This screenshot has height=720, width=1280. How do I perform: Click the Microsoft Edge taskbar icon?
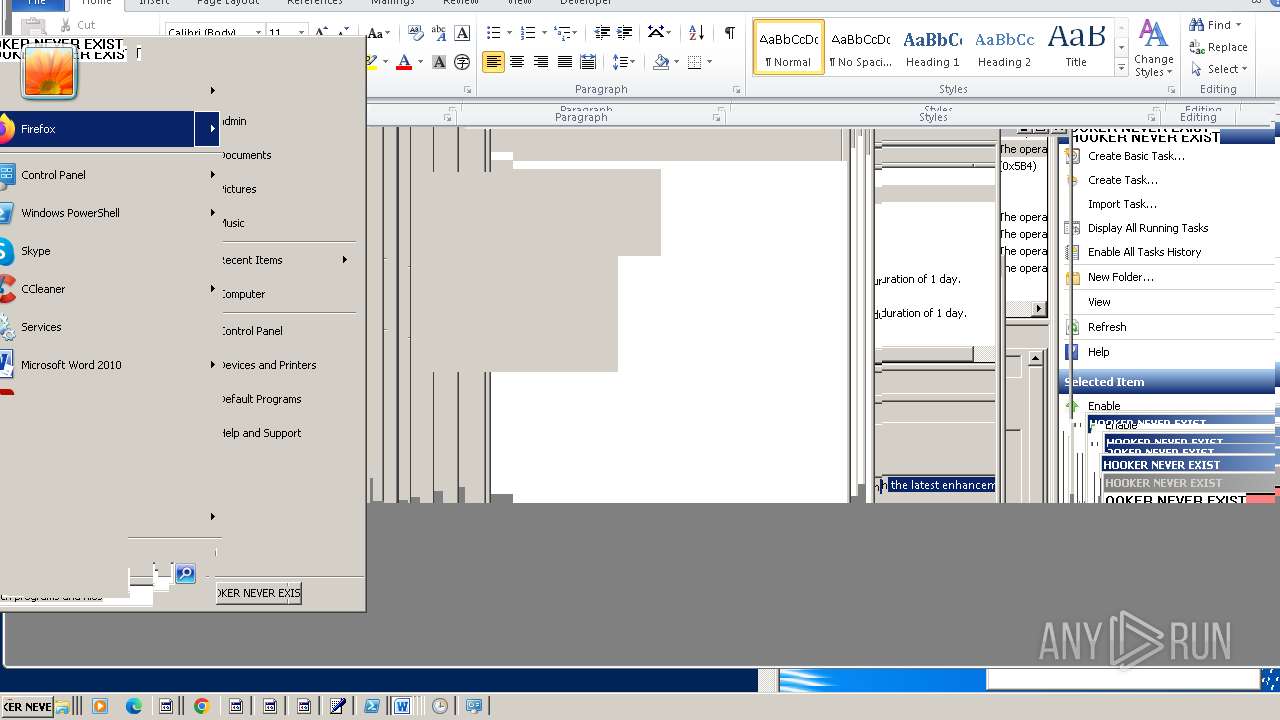tap(134, 706)
